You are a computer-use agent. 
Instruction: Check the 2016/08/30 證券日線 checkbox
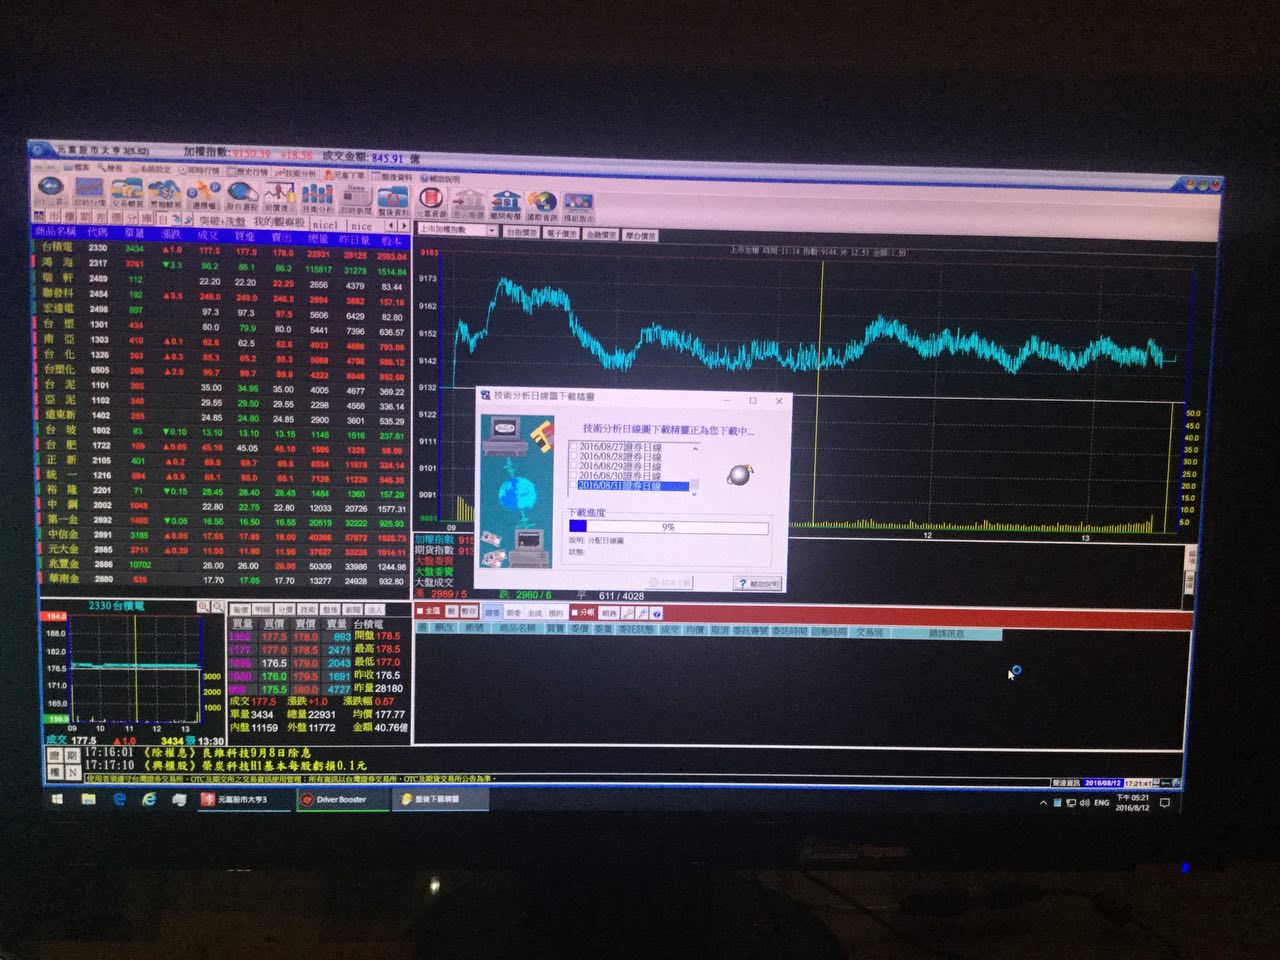(x=574, y=476)
